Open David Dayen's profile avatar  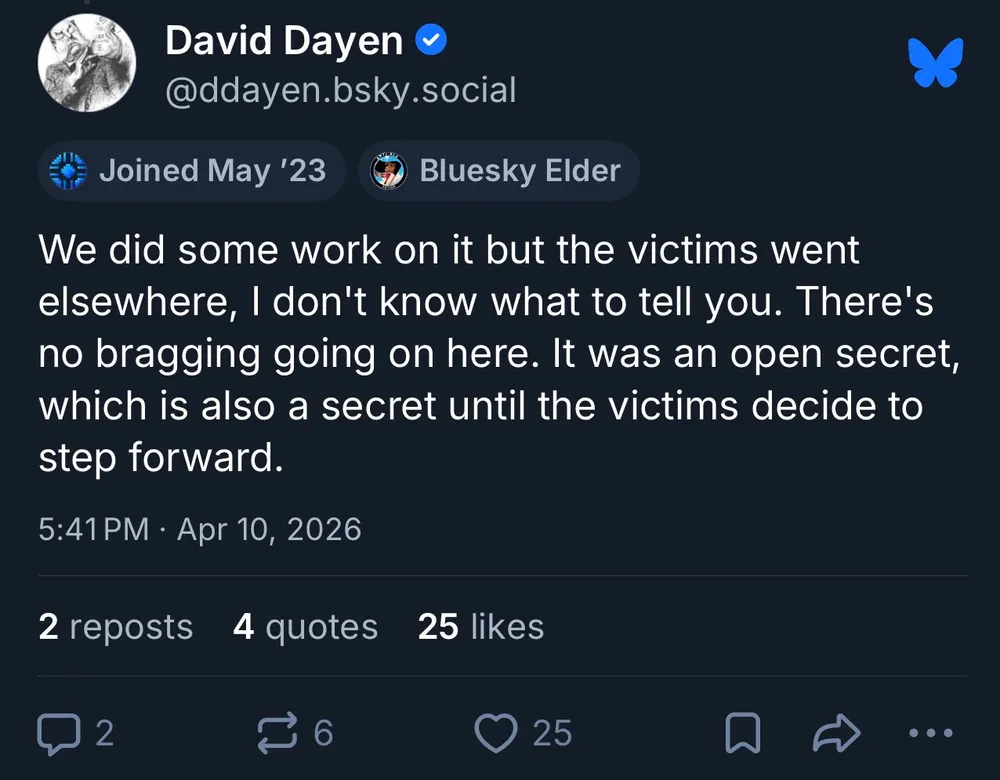[x=86, y=66]
